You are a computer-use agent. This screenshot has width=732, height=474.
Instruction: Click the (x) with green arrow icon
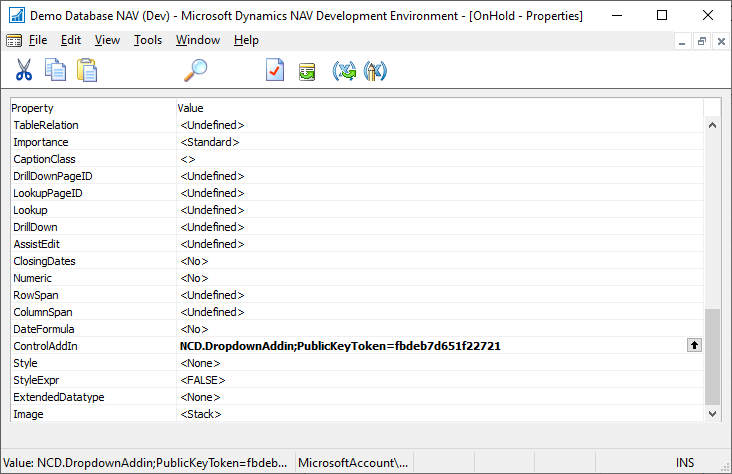(x=344, y=71)
